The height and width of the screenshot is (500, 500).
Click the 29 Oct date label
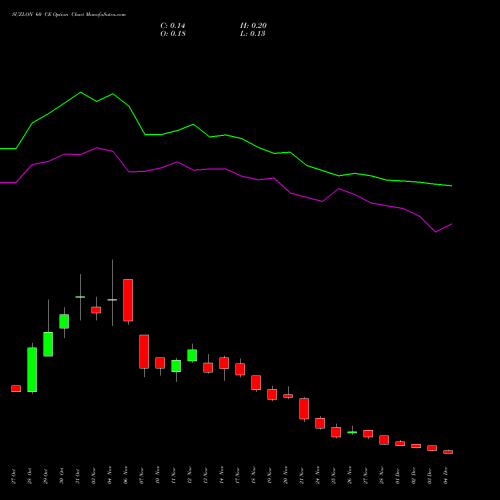click(46, 476)
